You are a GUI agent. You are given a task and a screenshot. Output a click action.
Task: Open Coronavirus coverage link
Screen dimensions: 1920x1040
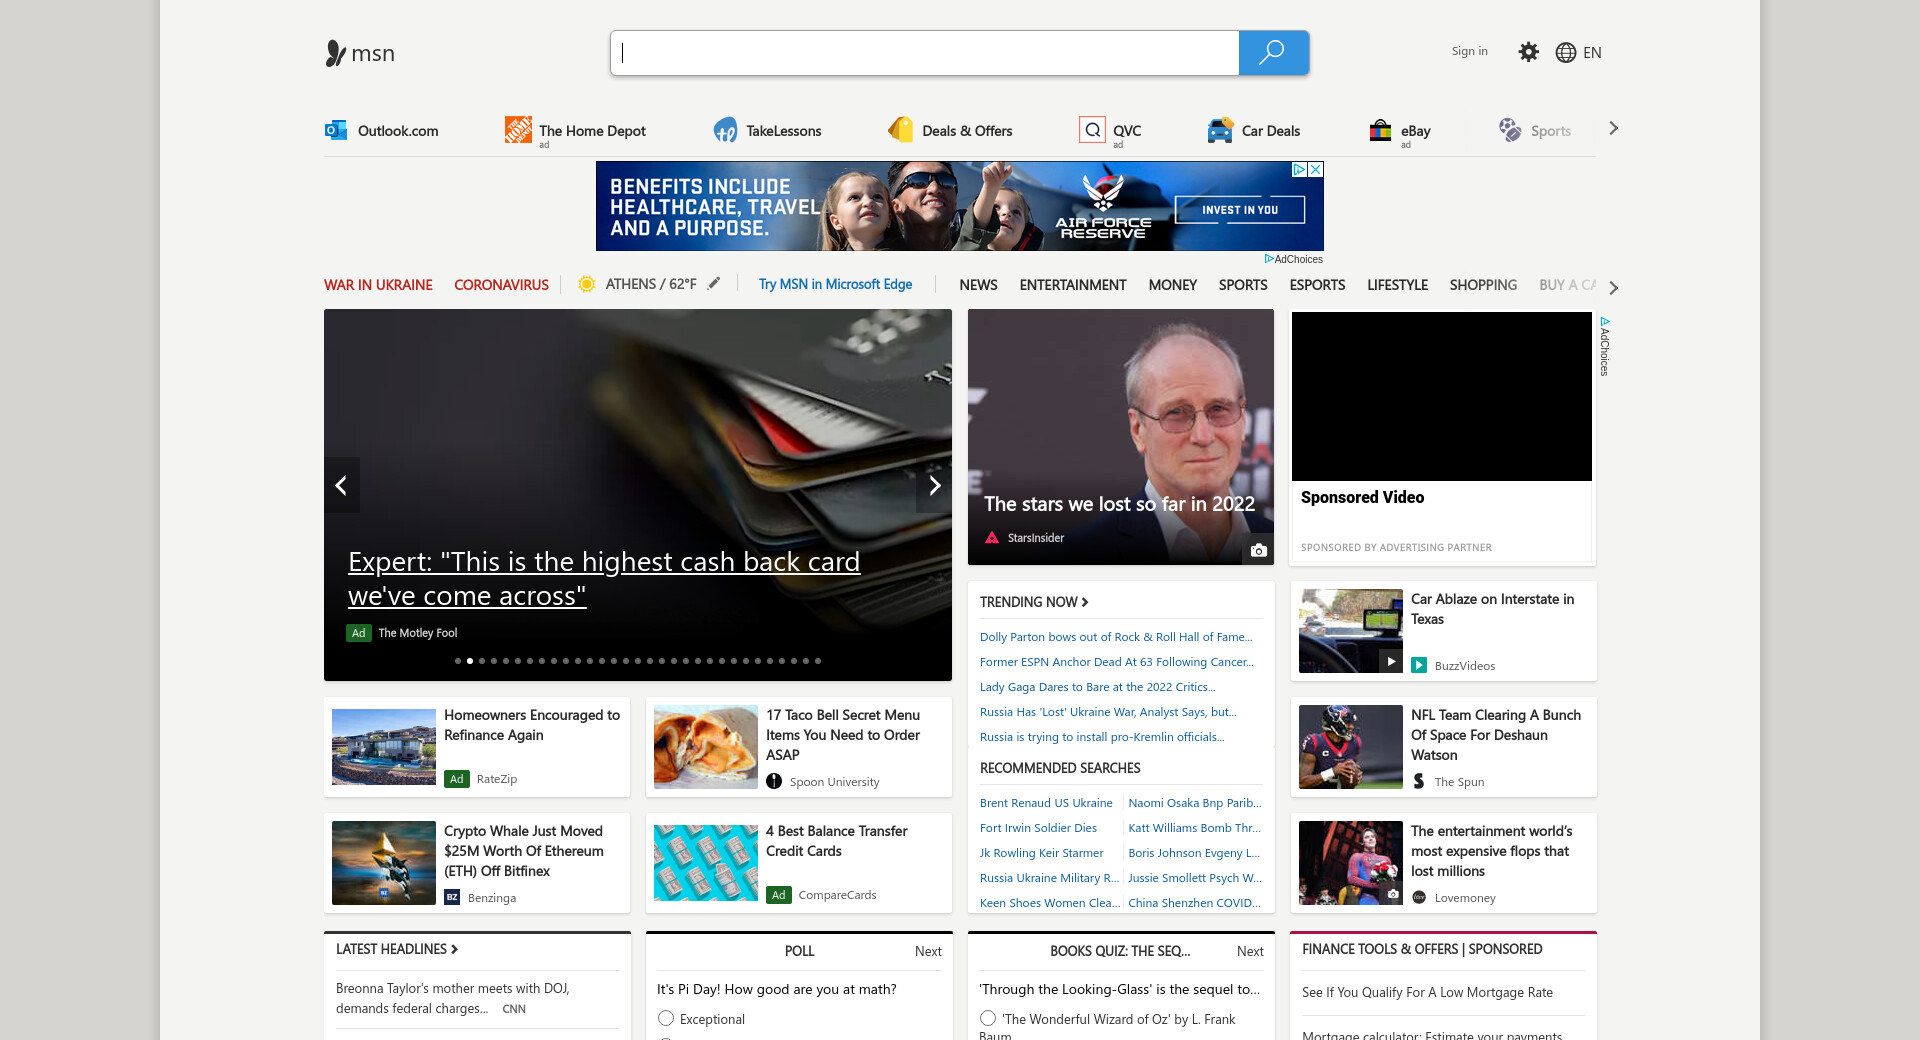coord(501,285)
